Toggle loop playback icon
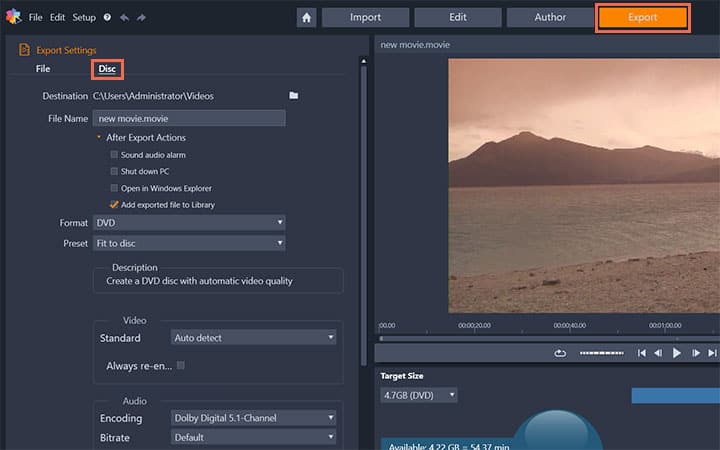The height and width of the screenshot is (450, 720). coord(560,353)
